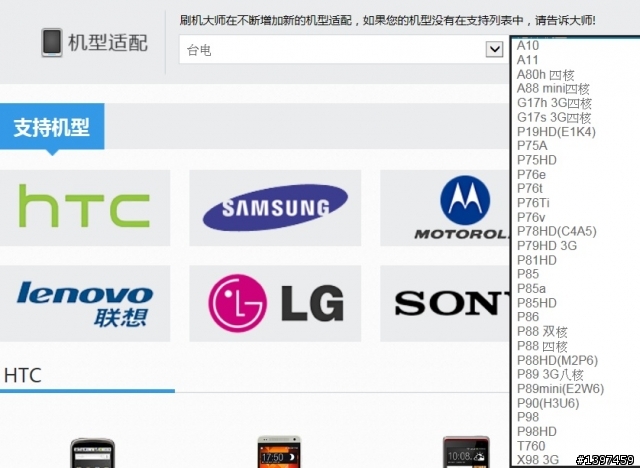
Task: Select A11 in the model list
Action: (x=527, y=60)
